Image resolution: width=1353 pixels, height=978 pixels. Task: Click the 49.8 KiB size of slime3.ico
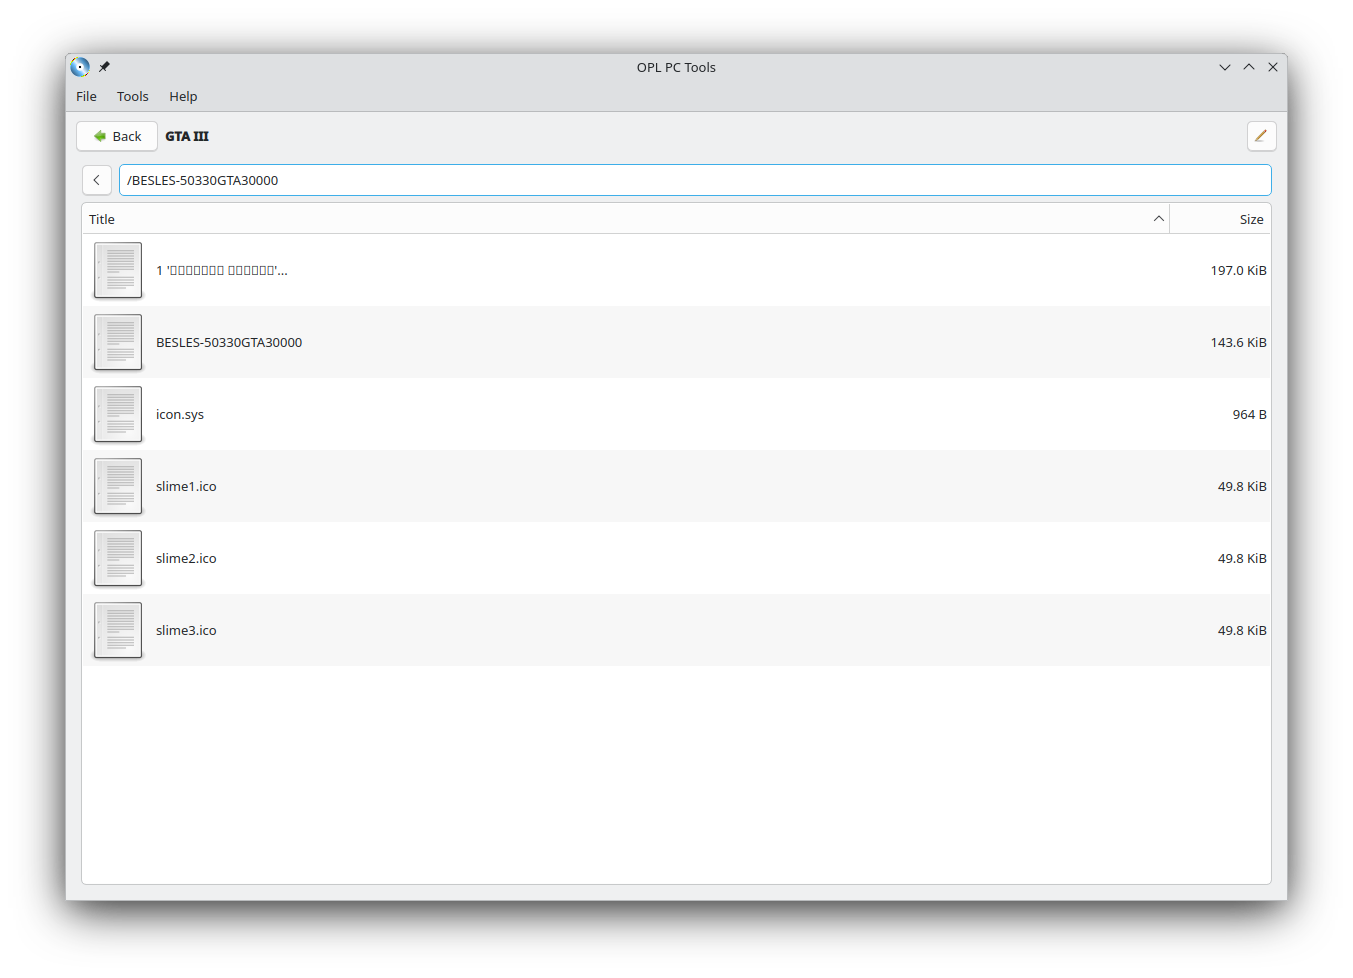tap(1242, 630)
